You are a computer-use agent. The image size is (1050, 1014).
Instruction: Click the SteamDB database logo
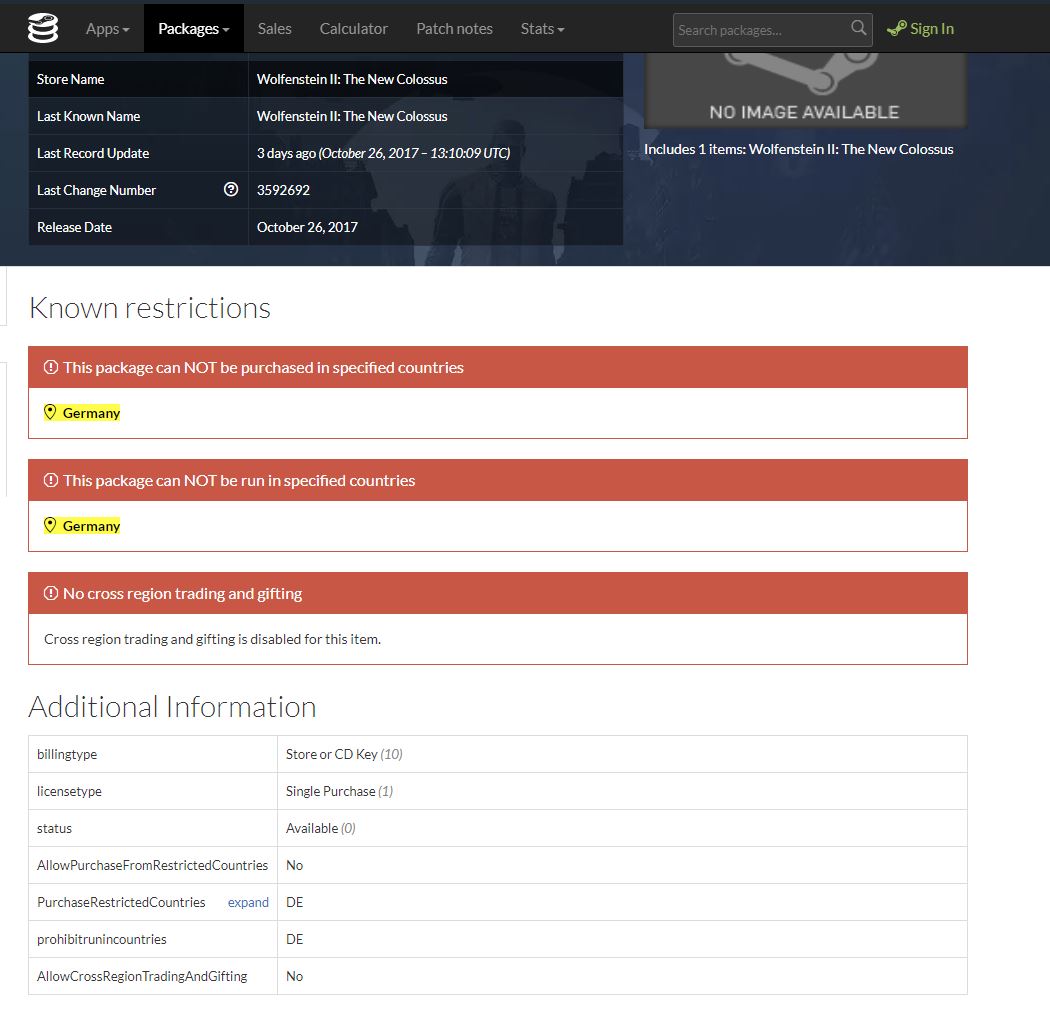click(43, 28)
